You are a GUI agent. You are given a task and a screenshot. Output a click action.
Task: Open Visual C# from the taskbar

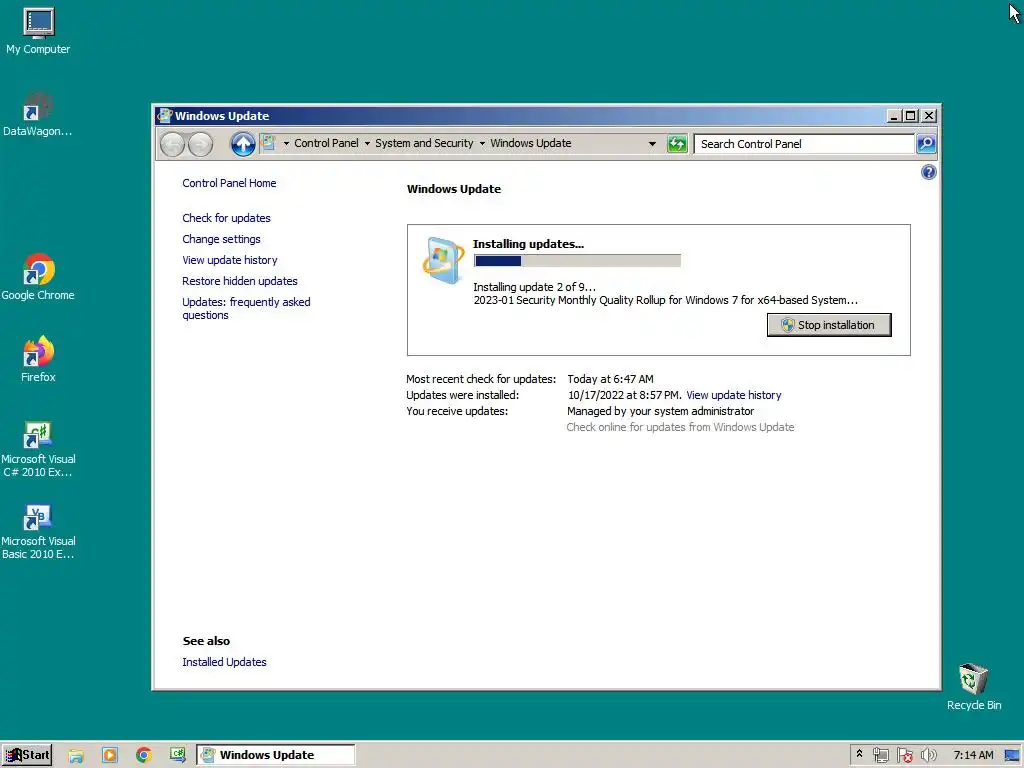178,755
